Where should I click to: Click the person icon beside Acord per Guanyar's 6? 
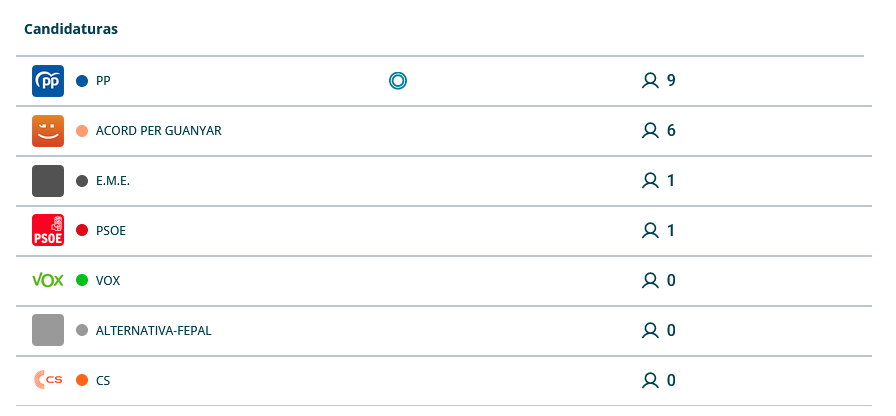click(650, 131)
